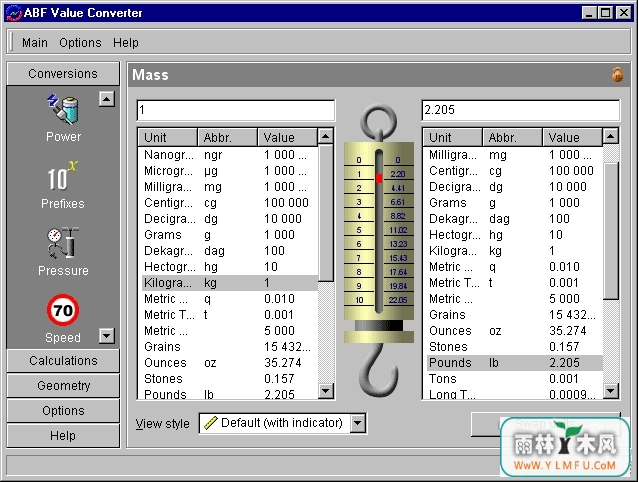Select Centigr... row in left list
The width and height of the screenshot is (638, 482).
228,203
